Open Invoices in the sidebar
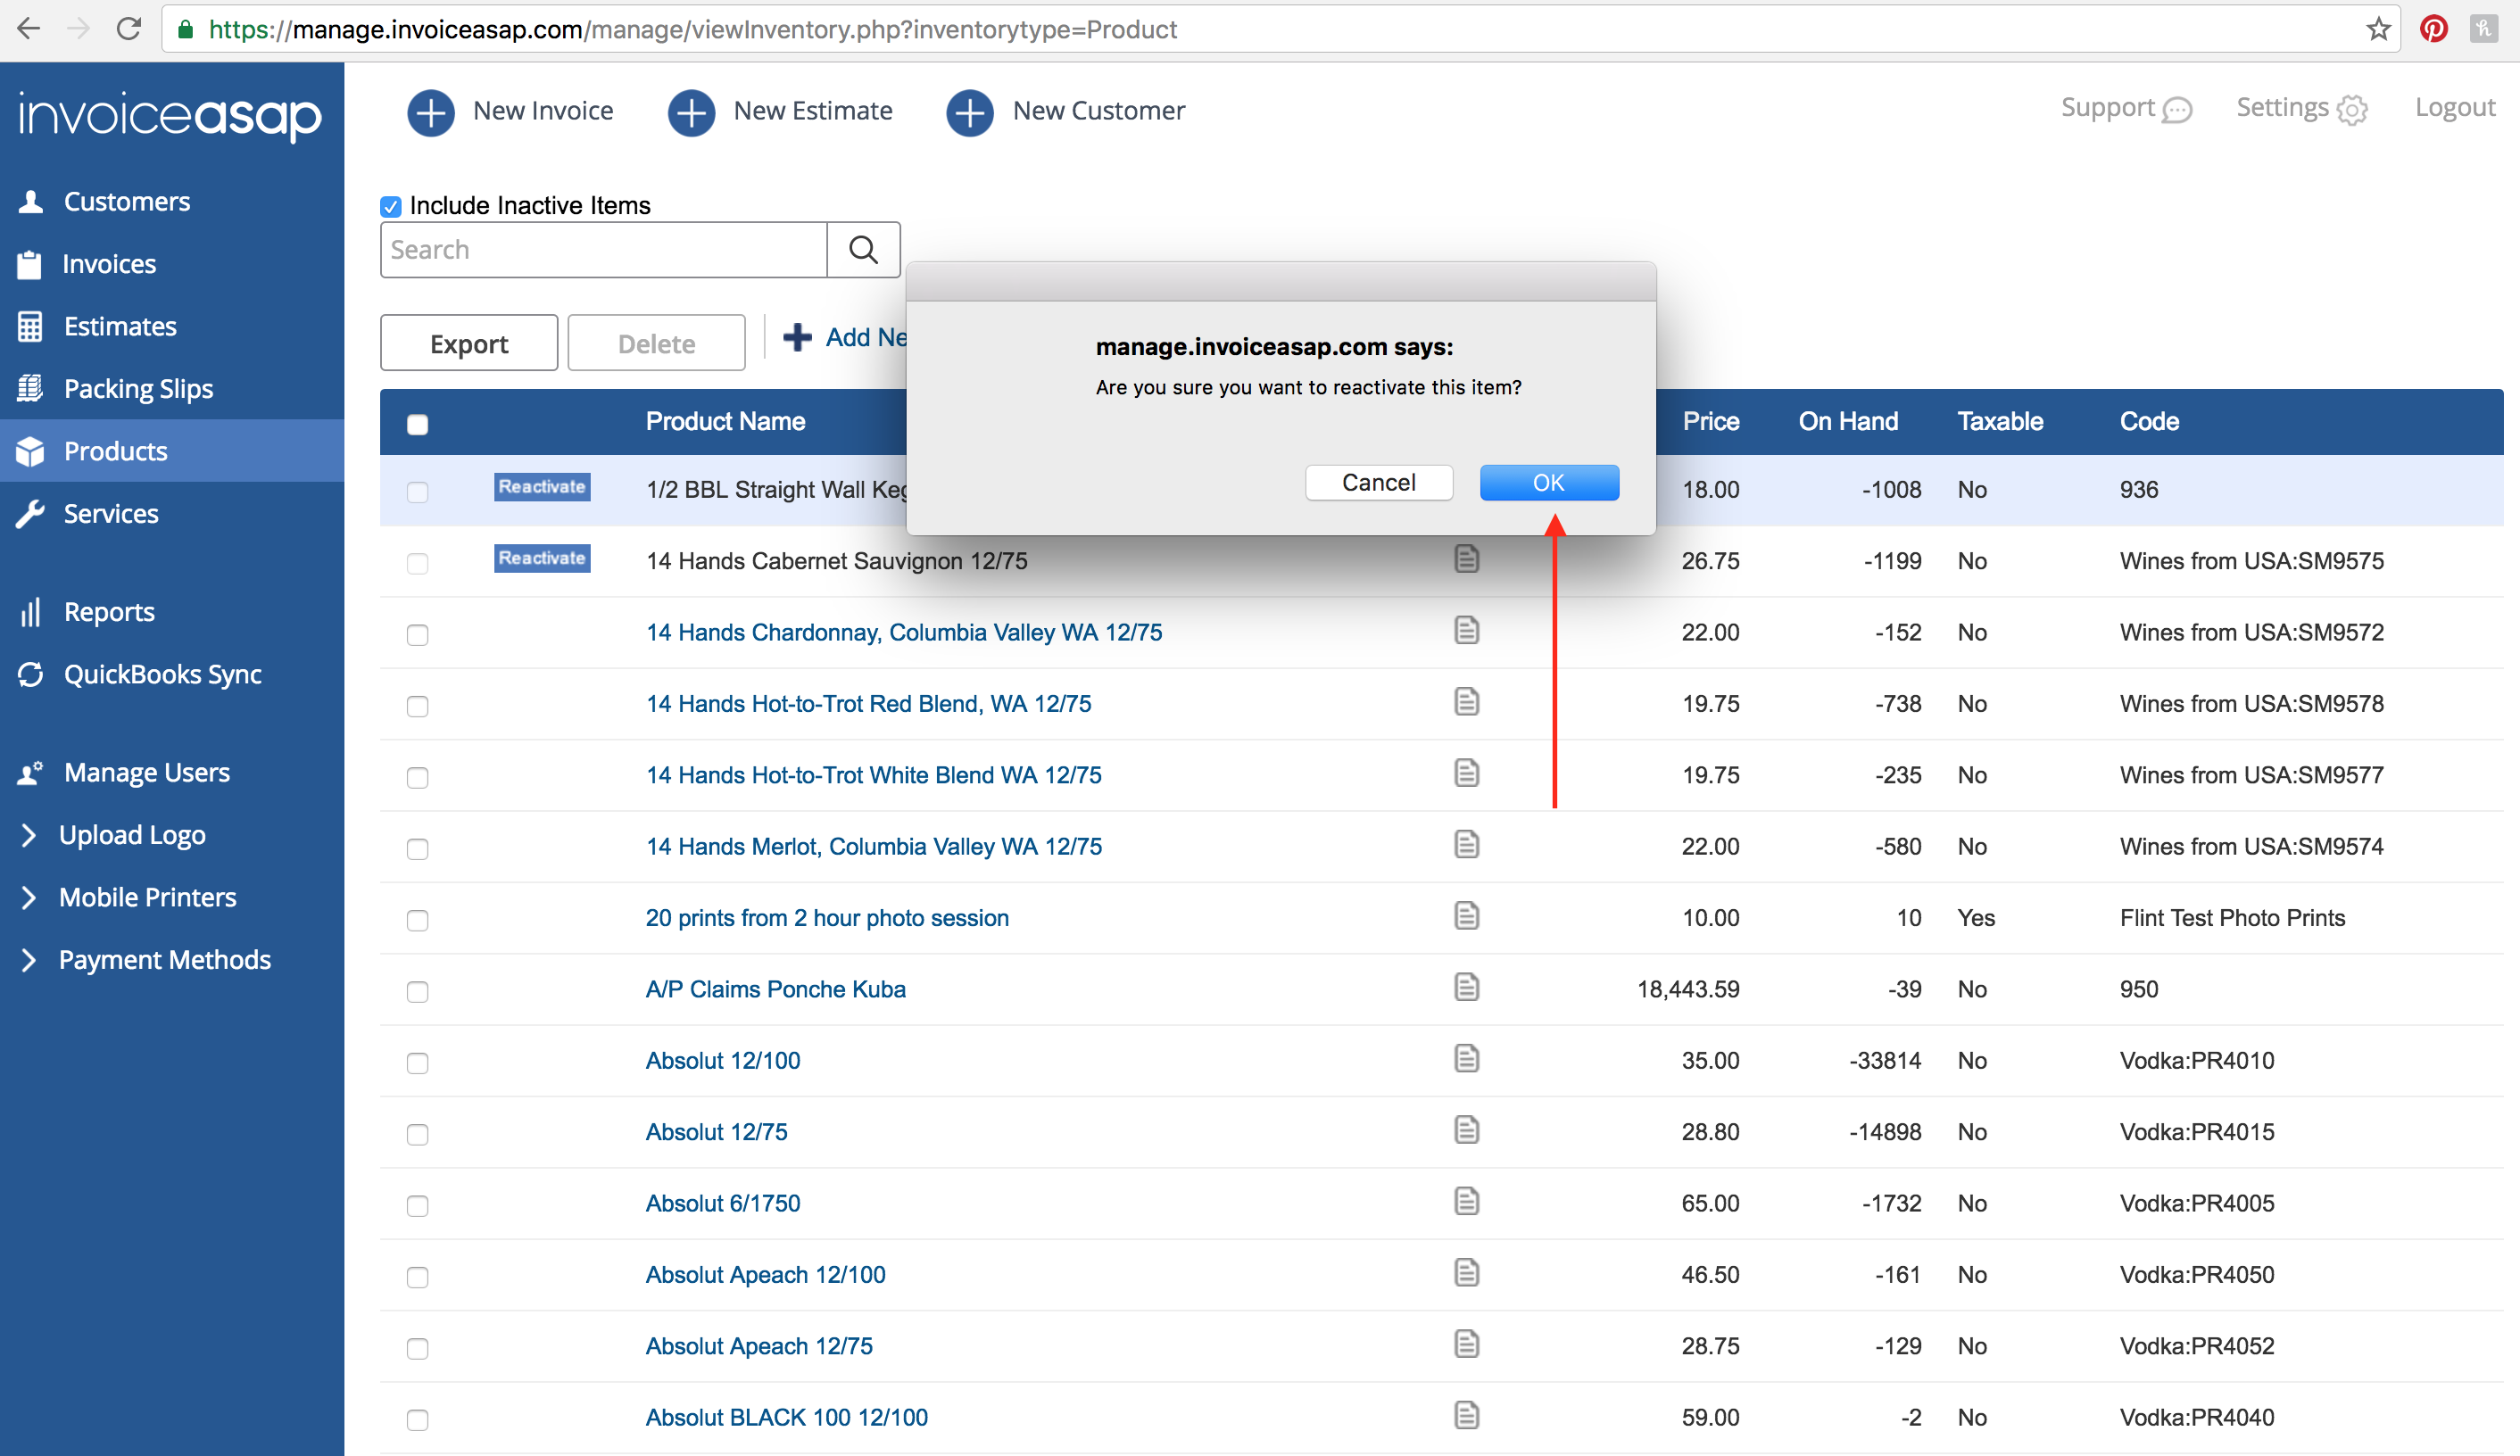The image size is (2520, 1456). click(x=108, y=264)
